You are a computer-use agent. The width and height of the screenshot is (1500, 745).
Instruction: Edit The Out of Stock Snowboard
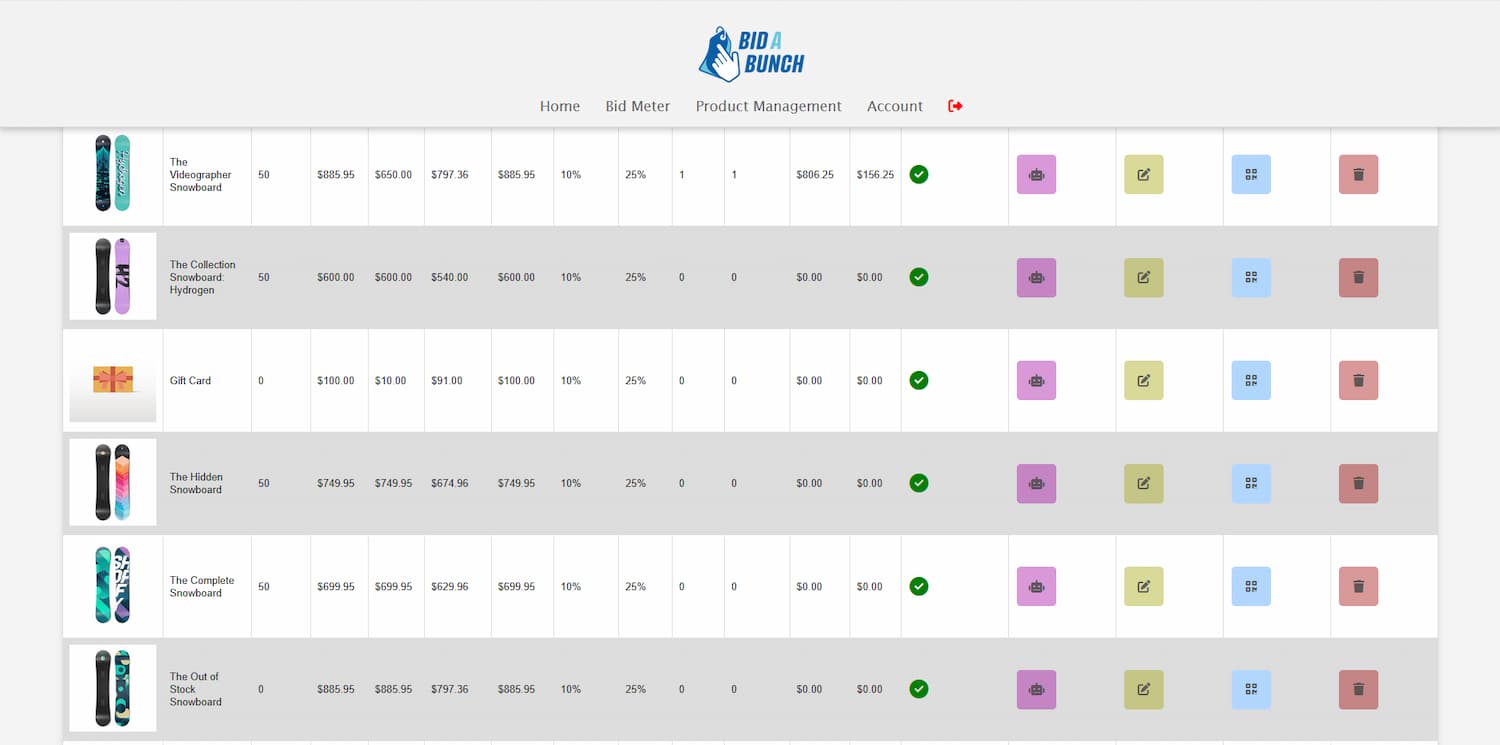point(1143,690)
